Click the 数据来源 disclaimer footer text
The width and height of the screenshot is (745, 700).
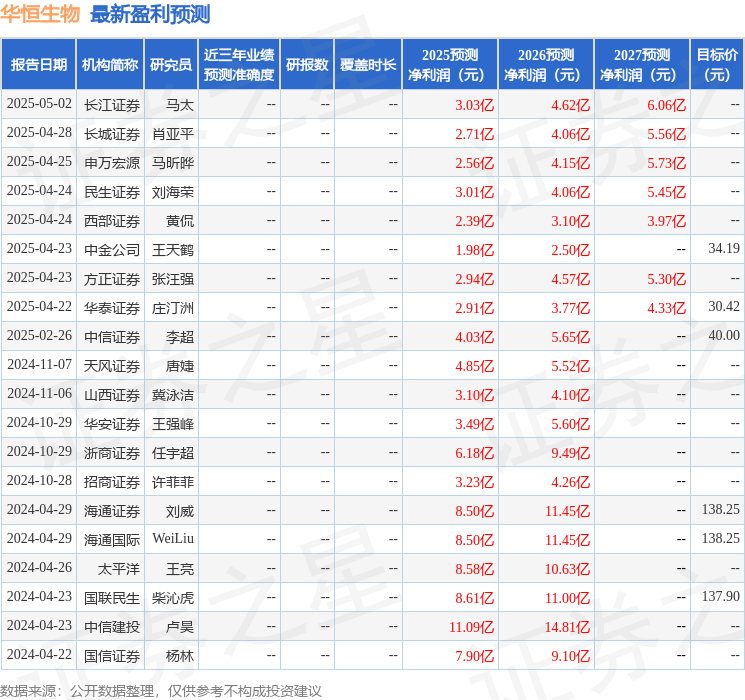(161, 690)
